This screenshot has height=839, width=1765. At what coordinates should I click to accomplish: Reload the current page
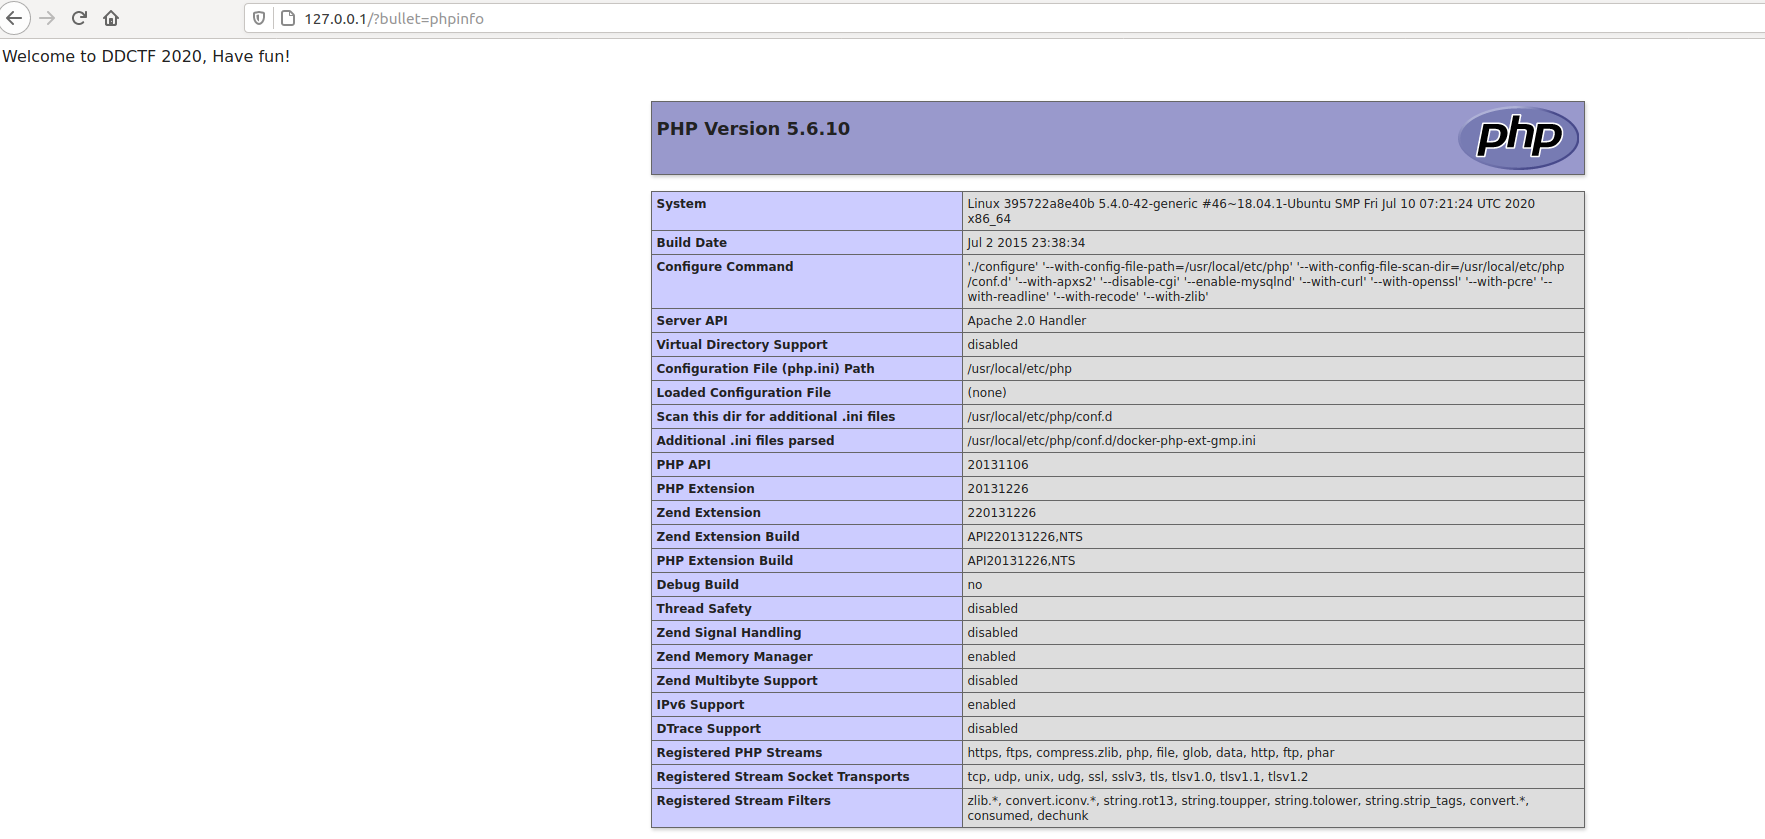tap(79, 18)
